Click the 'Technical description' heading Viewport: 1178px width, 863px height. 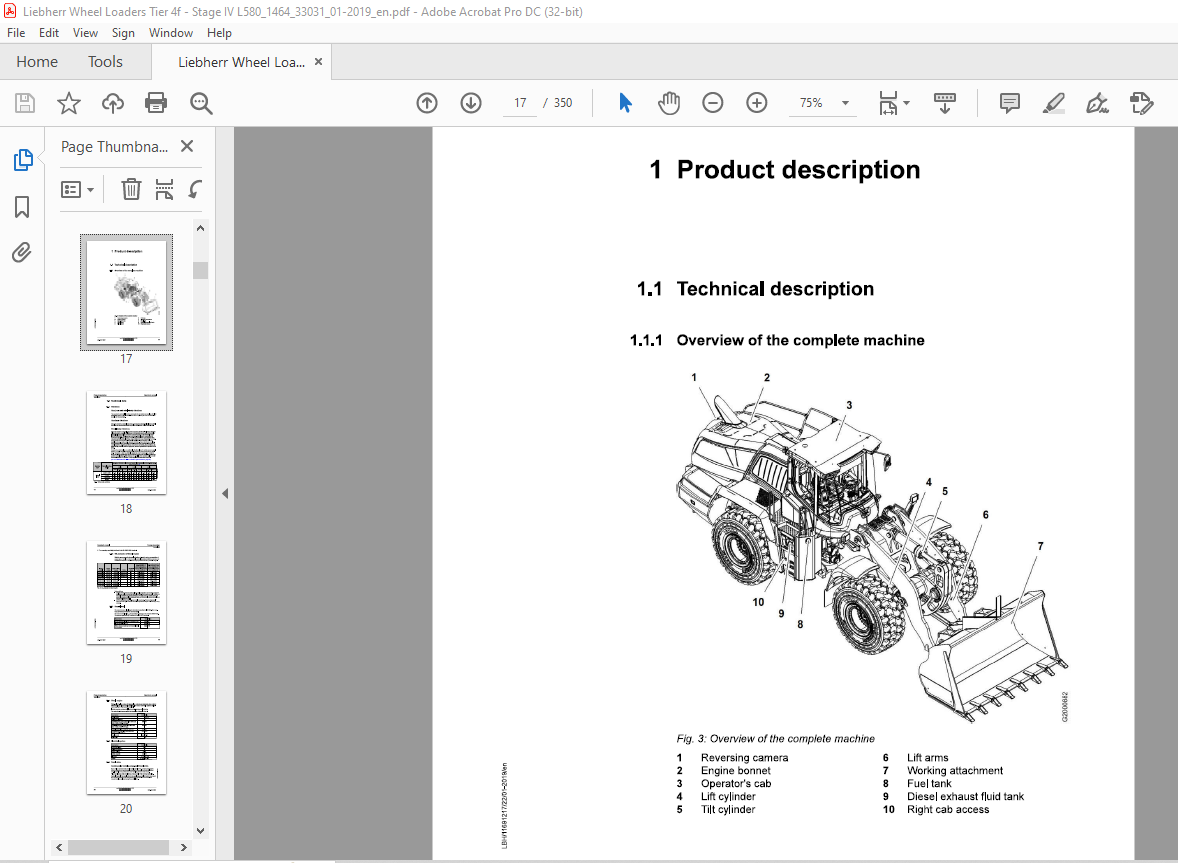(x=775, y=289)
